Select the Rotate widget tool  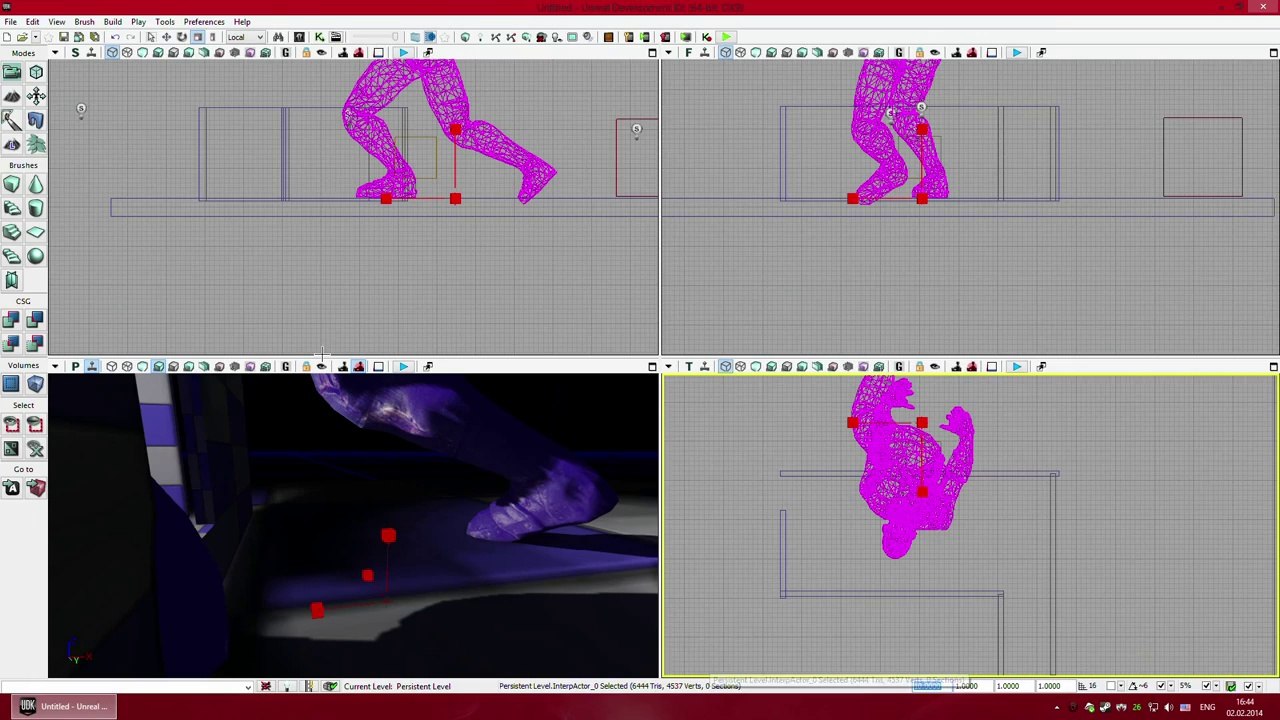tap(182, 37)
